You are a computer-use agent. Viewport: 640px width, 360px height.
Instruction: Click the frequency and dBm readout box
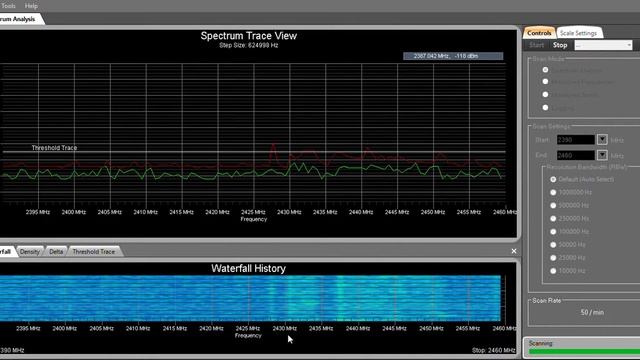(453, 56)
